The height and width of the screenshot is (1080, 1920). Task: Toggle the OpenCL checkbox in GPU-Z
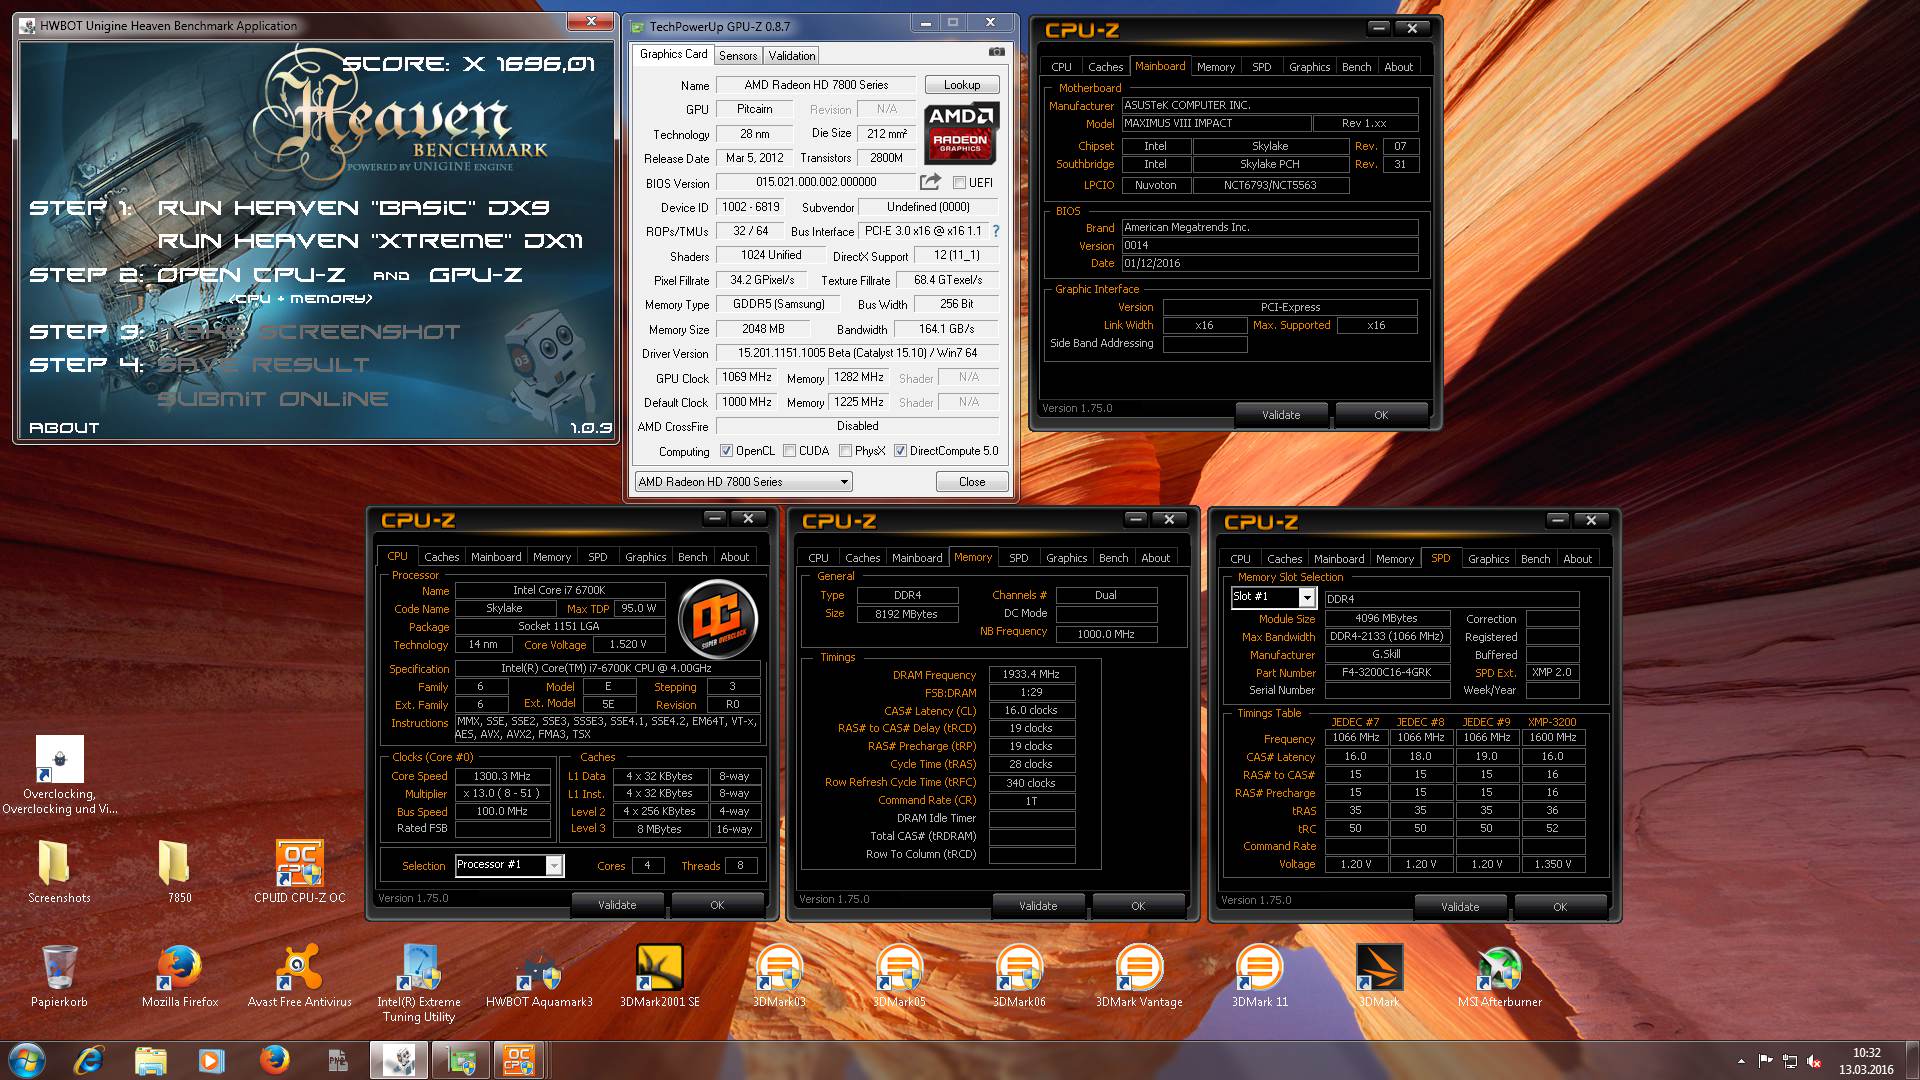(x=726, y=451)
